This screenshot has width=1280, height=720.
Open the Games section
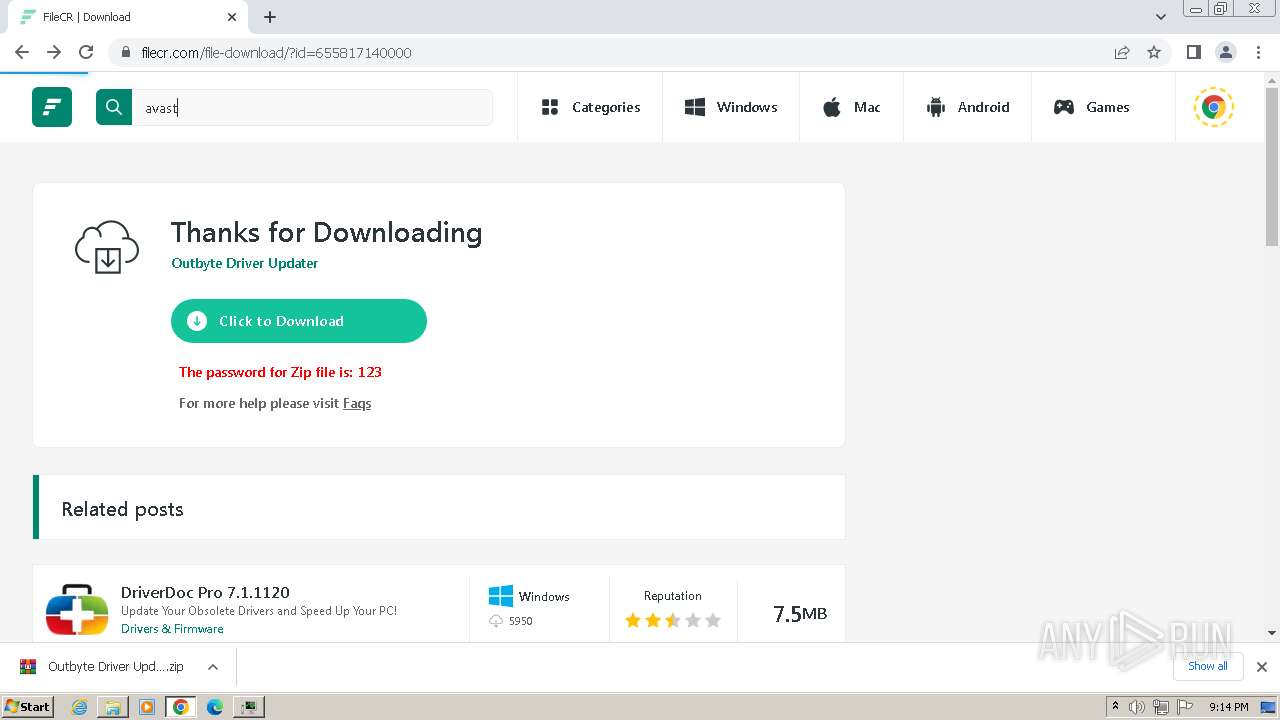coord(1091,107)
